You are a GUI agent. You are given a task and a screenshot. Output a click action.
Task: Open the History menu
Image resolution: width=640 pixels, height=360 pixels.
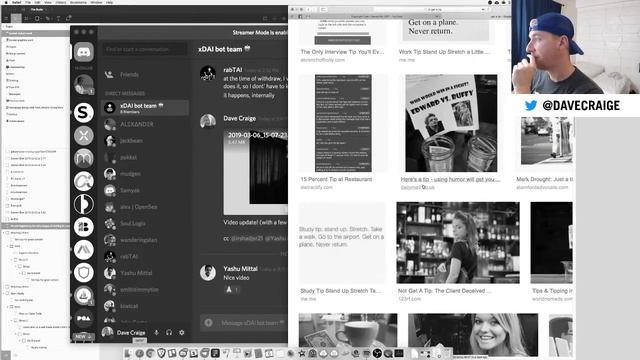click(x=61, y=2)
